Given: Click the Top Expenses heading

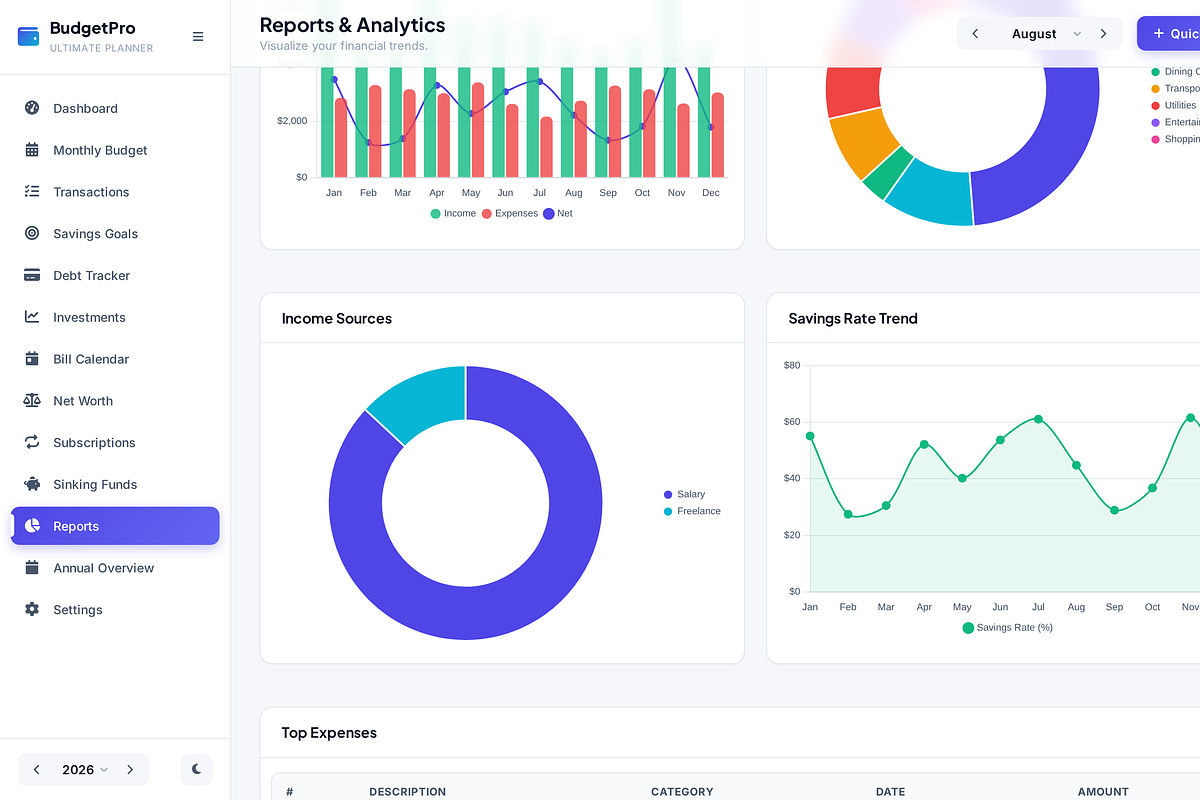Looking at the screenshot, I should 329,733.
